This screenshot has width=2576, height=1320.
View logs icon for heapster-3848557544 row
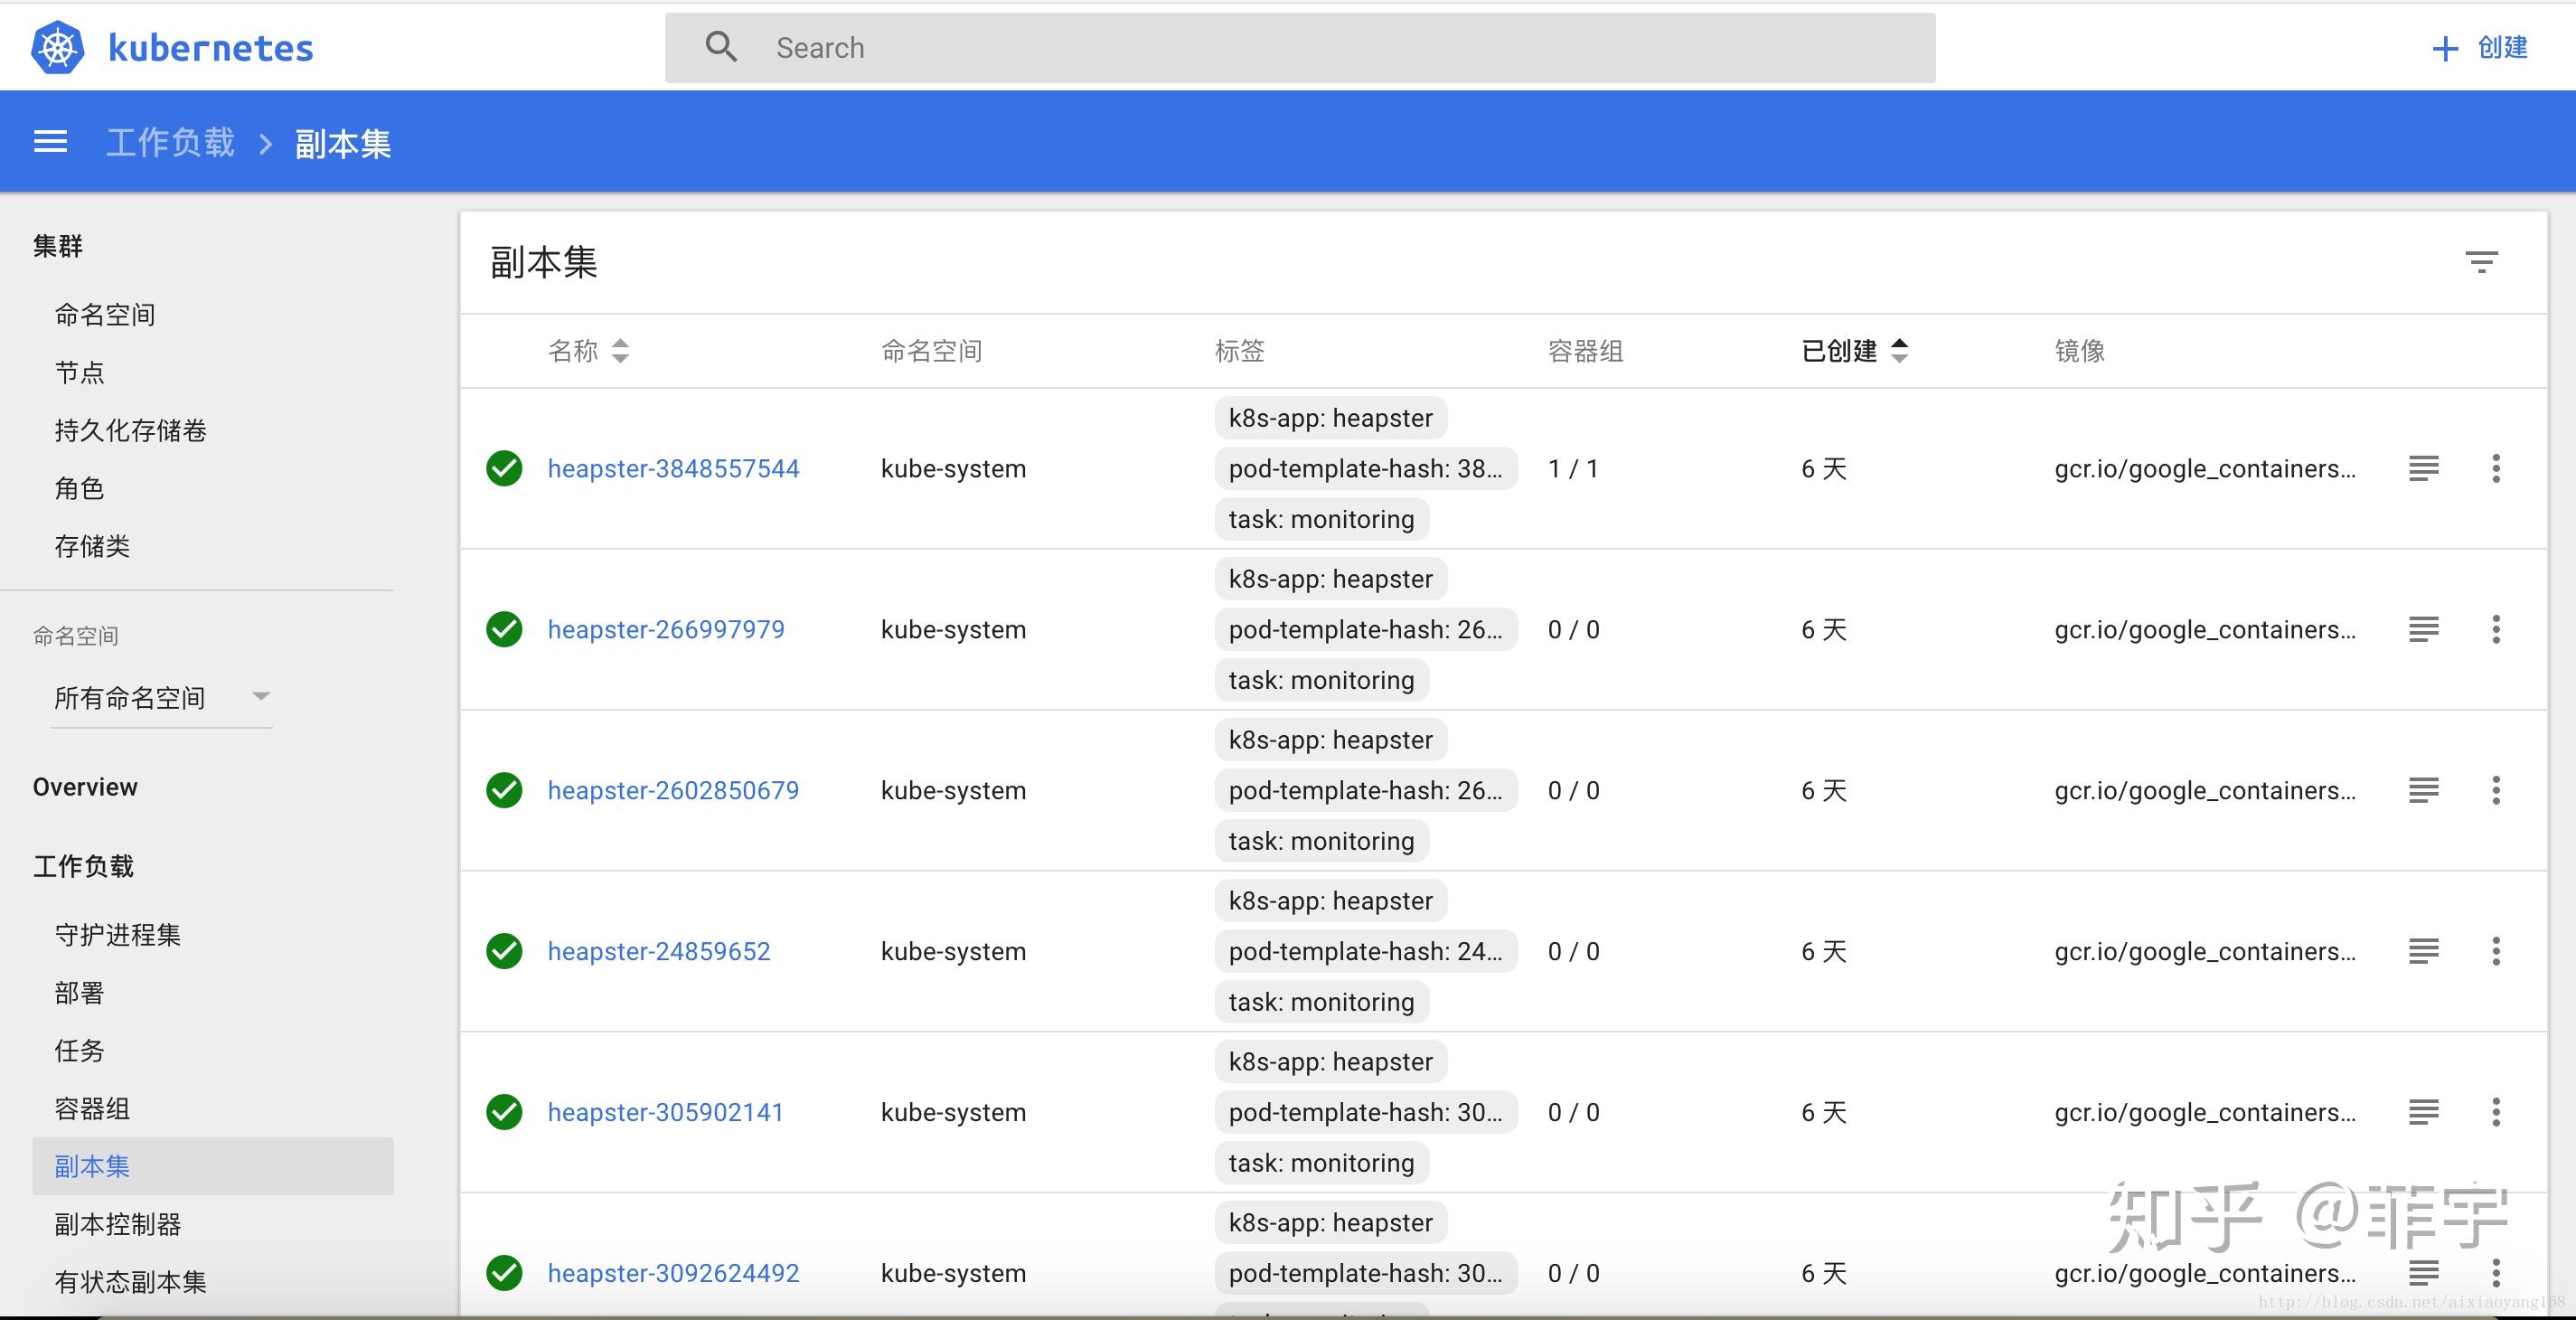[2423, 468]
